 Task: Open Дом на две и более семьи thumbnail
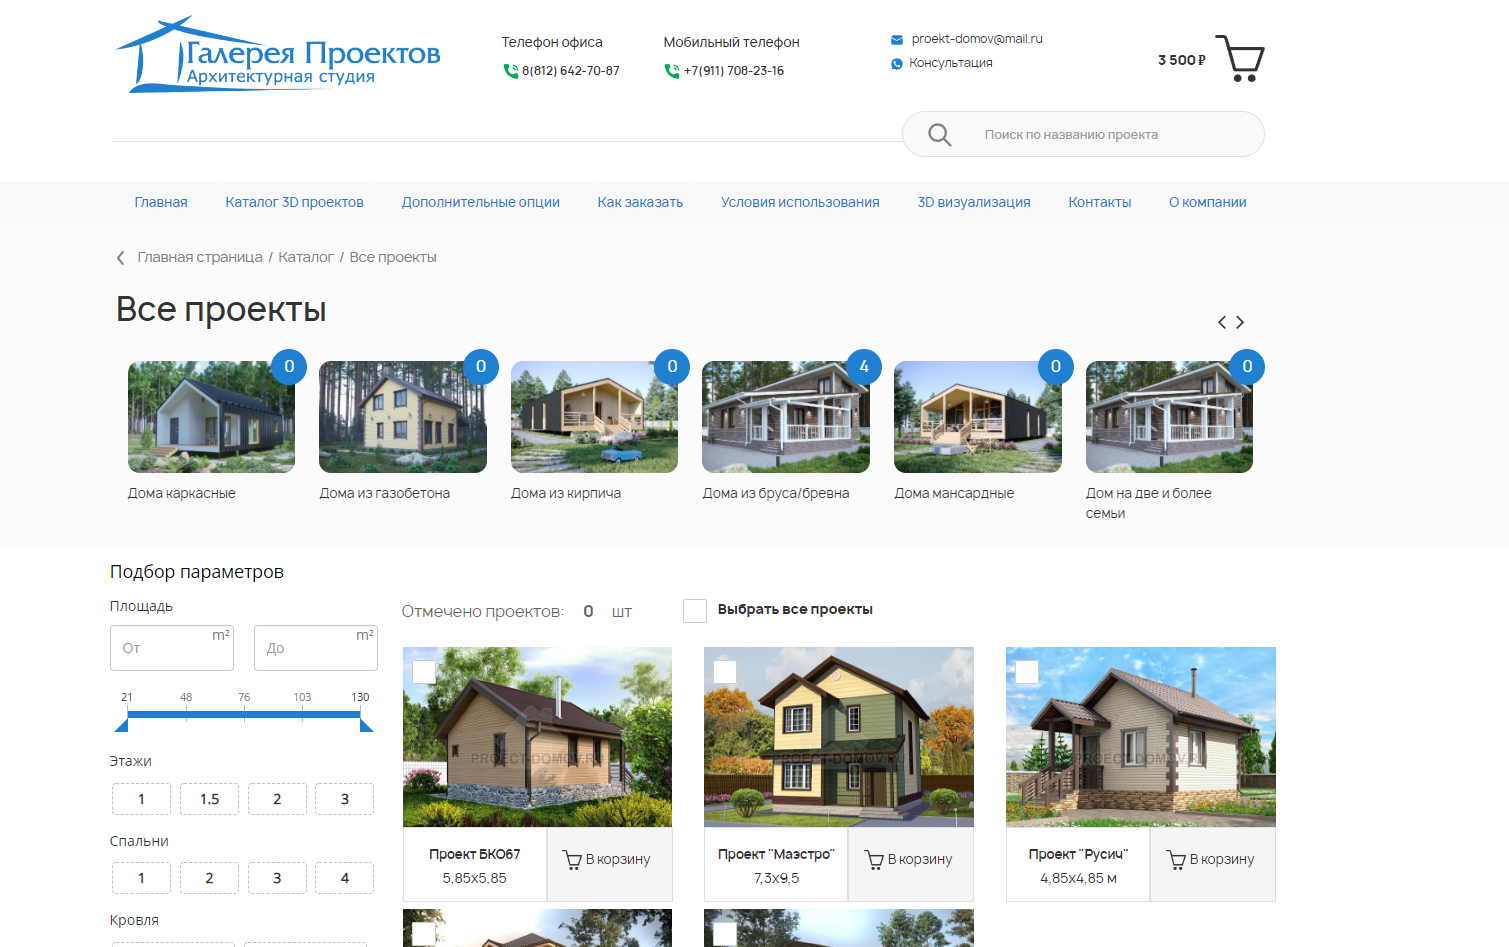coord(1169,417)
